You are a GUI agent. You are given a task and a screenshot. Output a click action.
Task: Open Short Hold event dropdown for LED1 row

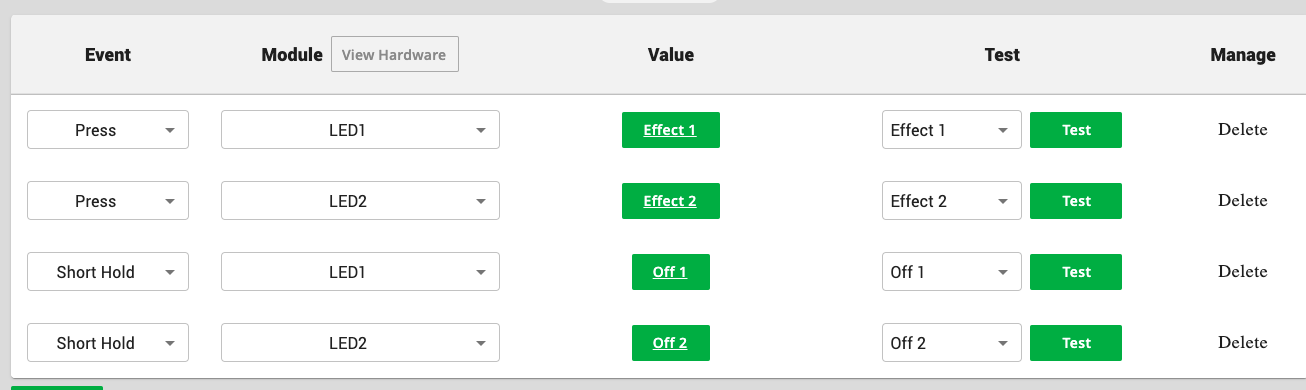tap(108, 272)
